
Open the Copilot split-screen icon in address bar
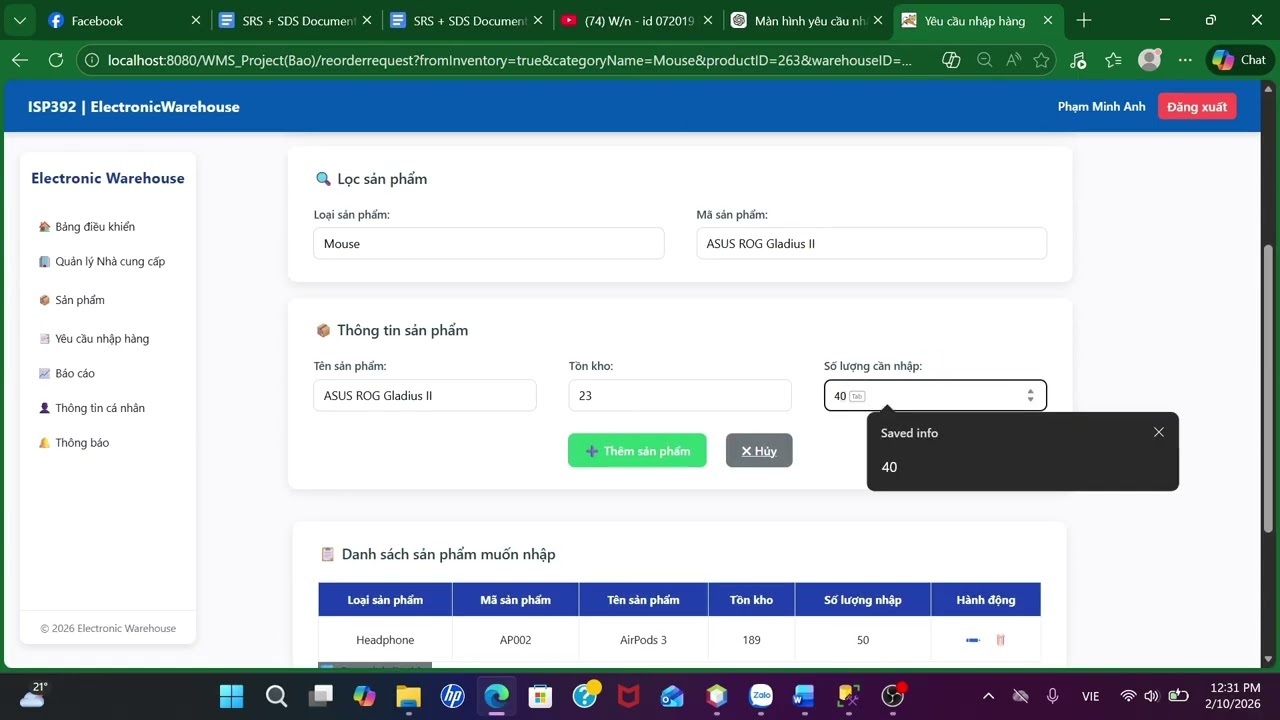[x=952, y=60]
